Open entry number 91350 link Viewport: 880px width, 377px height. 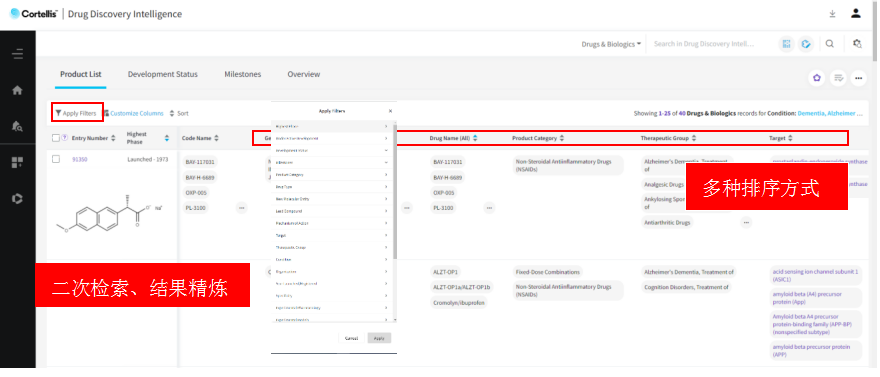(80, 159)
